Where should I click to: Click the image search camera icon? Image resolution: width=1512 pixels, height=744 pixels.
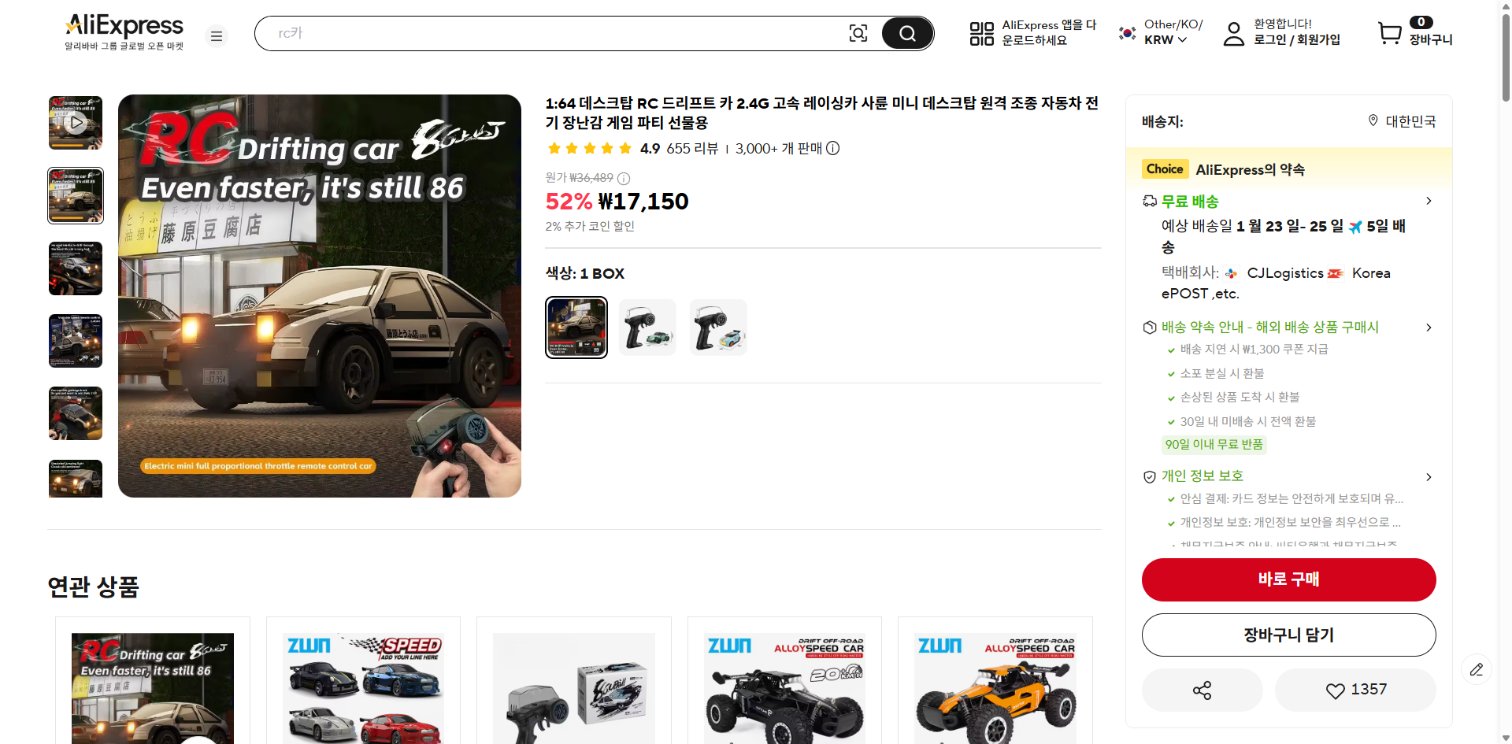858,33
